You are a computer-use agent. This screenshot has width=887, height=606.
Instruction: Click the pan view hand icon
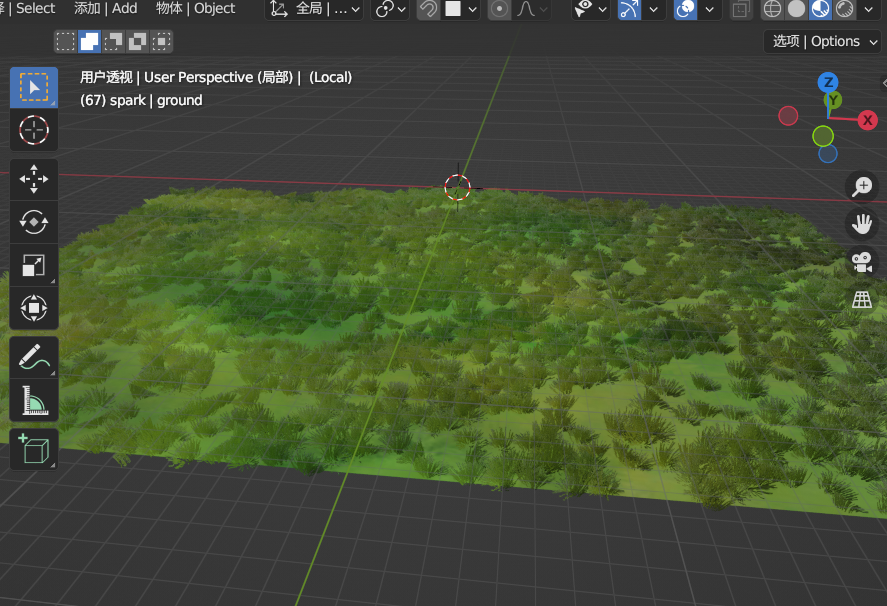(860, 224)
